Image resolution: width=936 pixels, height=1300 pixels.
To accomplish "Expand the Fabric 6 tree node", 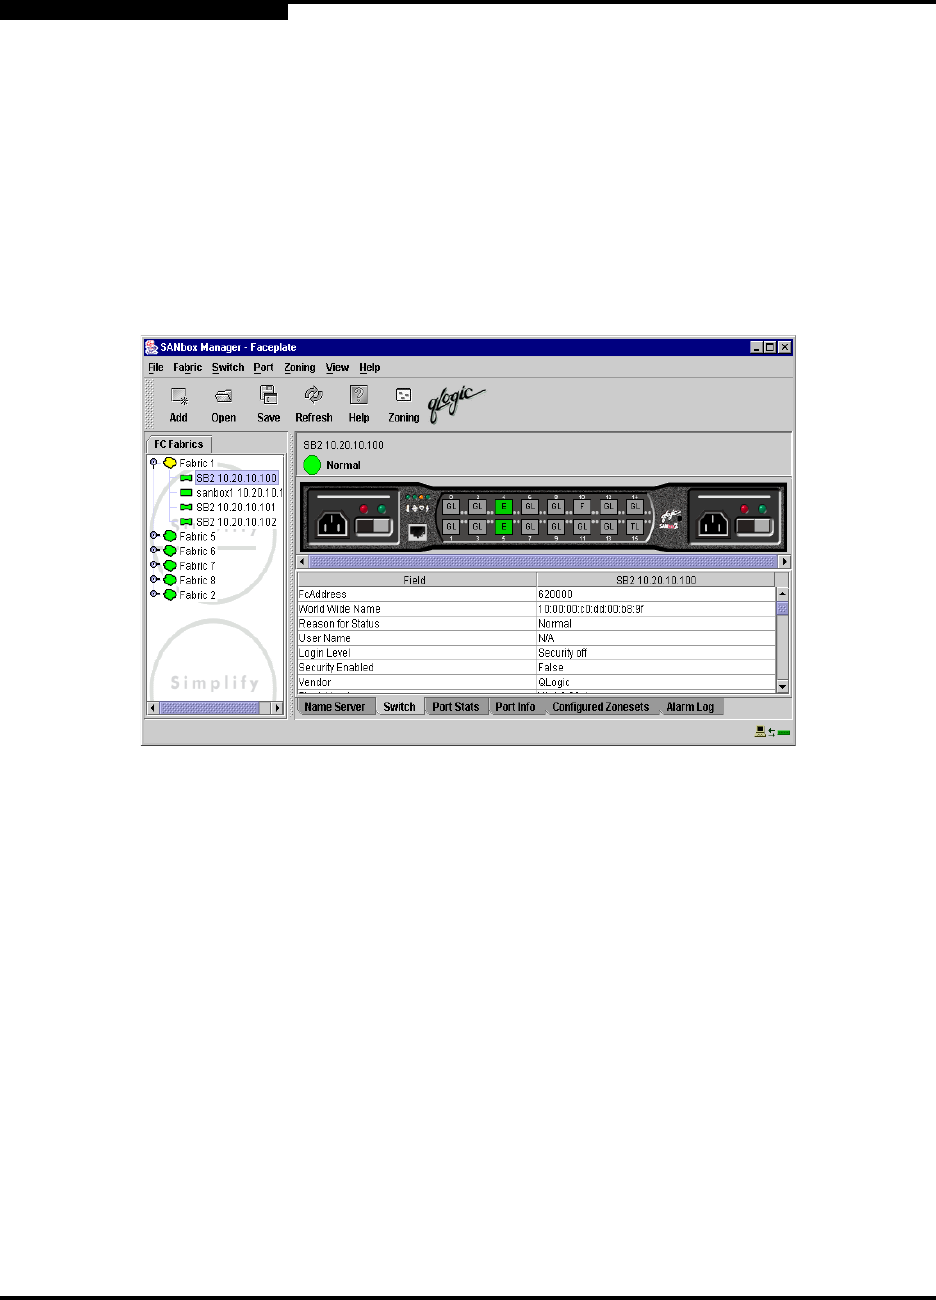I will [x=154, y=551].
